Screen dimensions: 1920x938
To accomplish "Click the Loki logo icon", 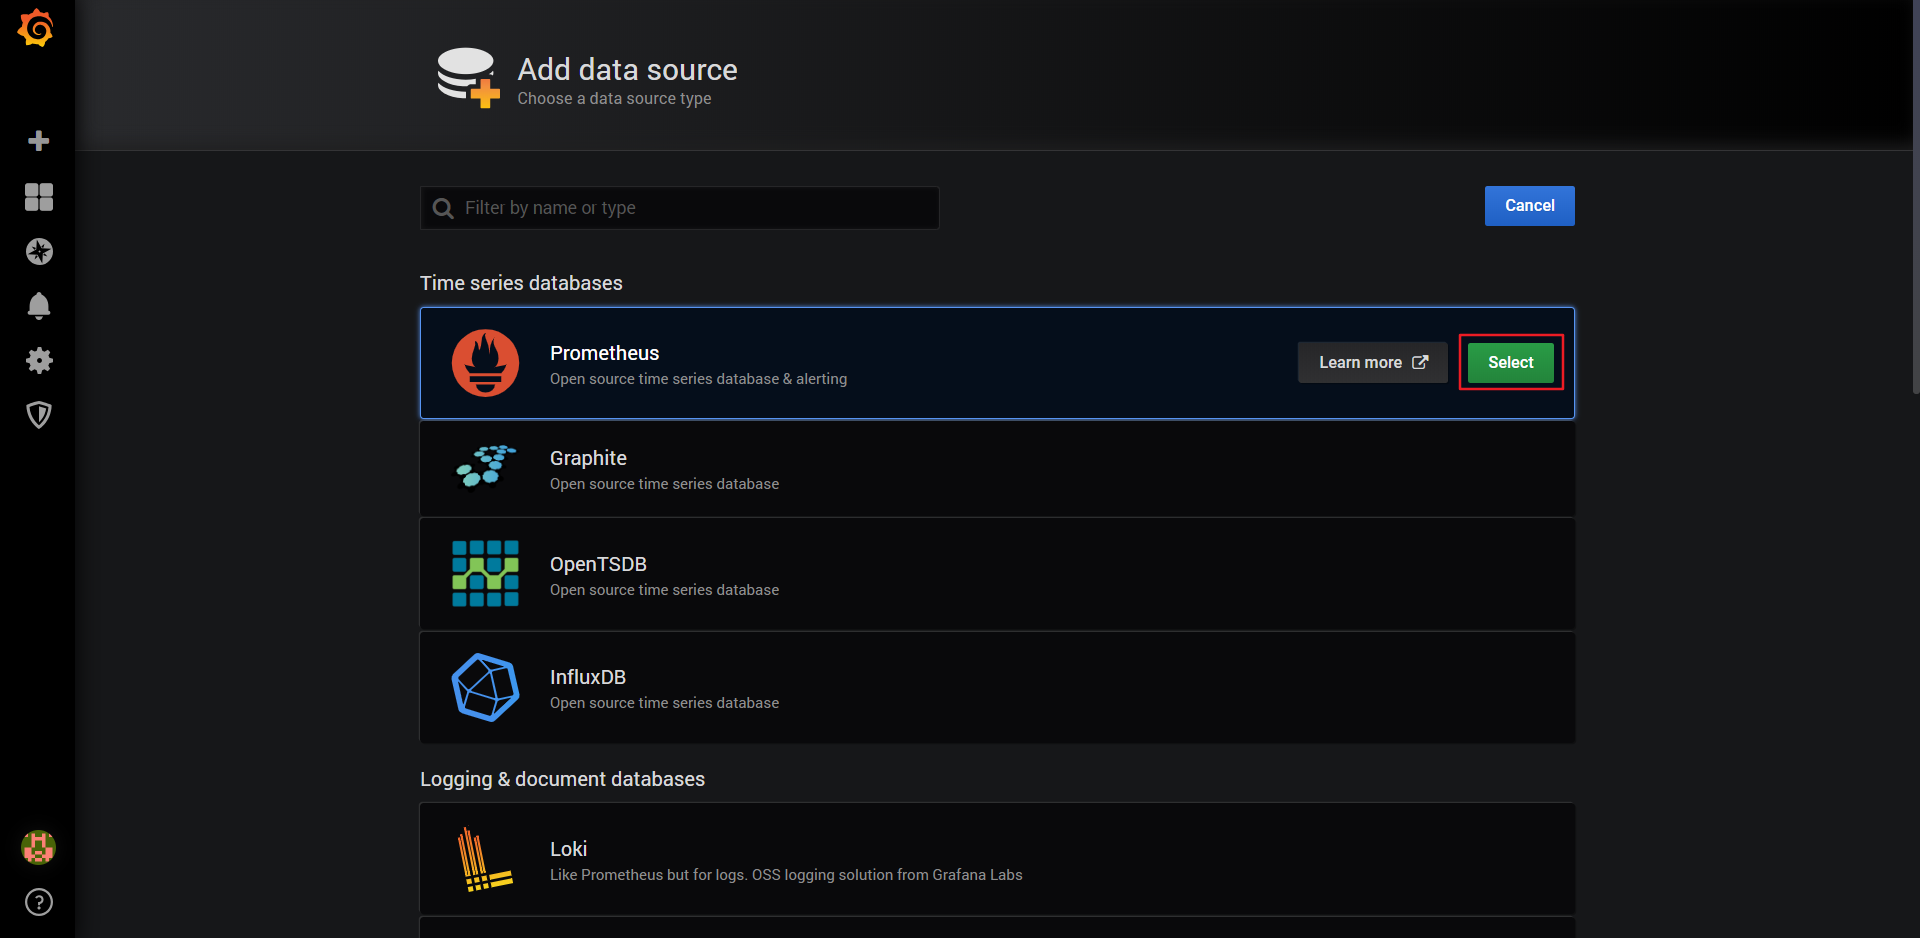I will click(485, 860).
